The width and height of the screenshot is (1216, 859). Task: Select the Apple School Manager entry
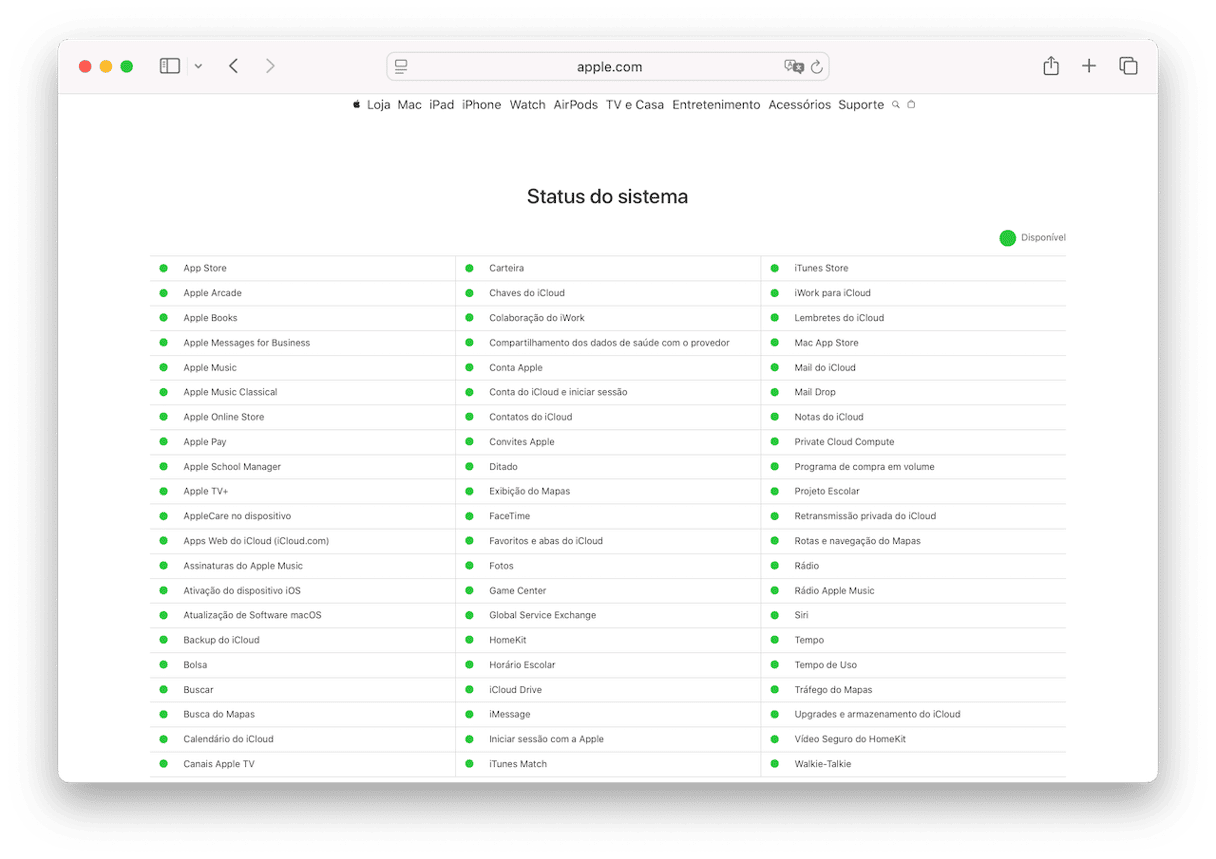pos(232,467)
